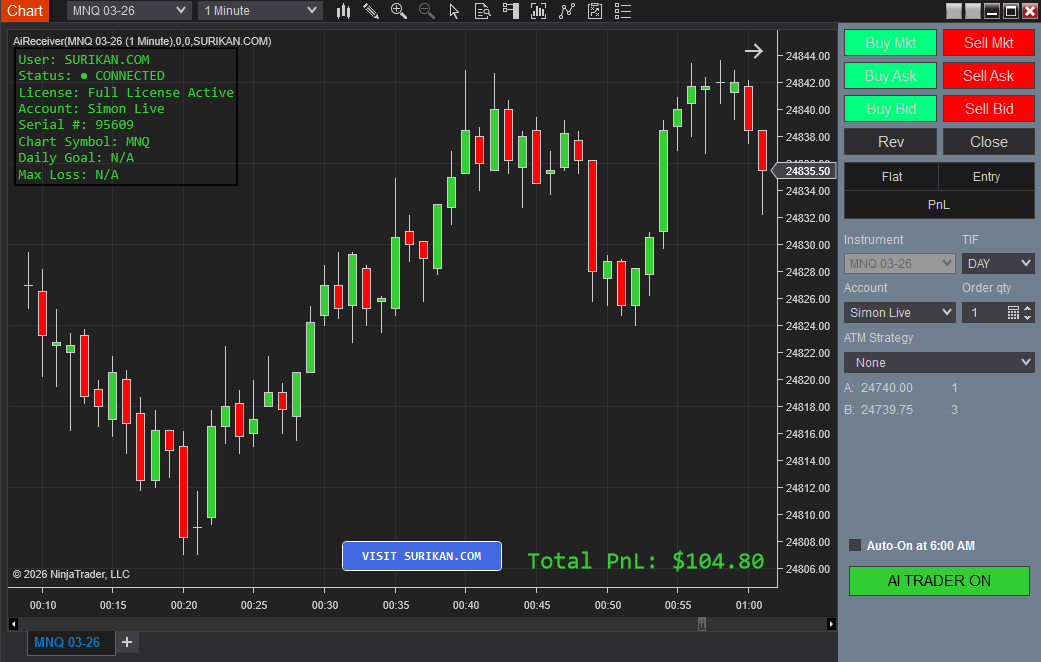Switch to the cursor pointer tool
Image resolution: width=1041 pixels, height=662 pixels.
tap(455, 11)
